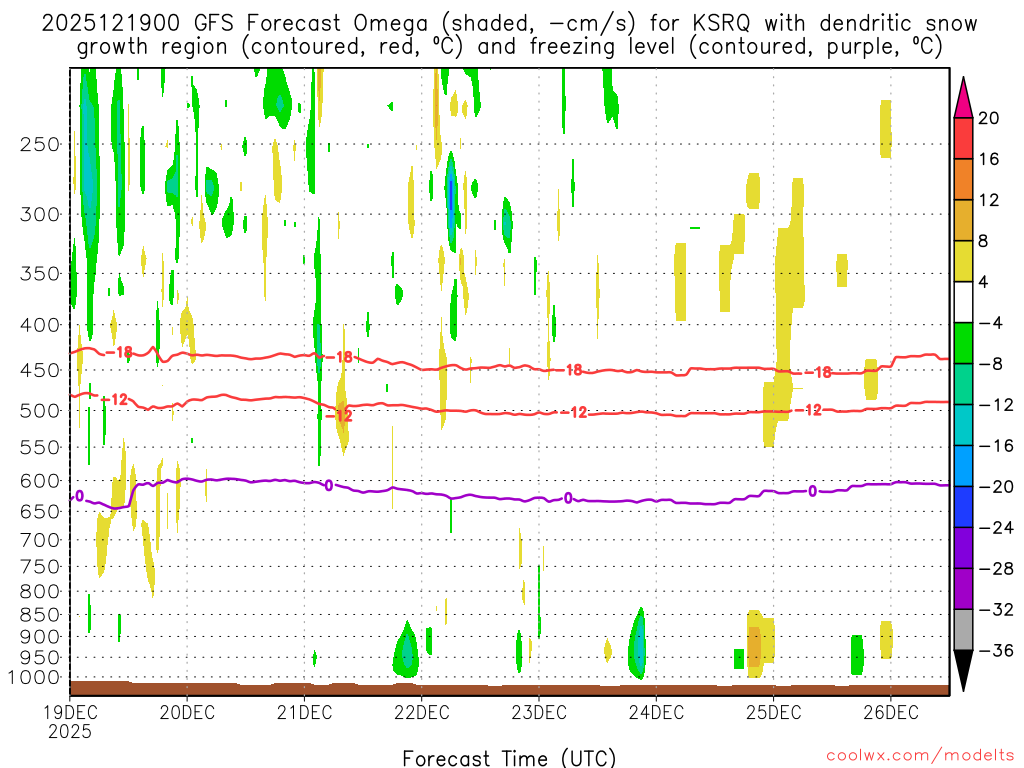Click the 21DEC time axis label
1024x768 pixels.
click(x=304, y=712)
